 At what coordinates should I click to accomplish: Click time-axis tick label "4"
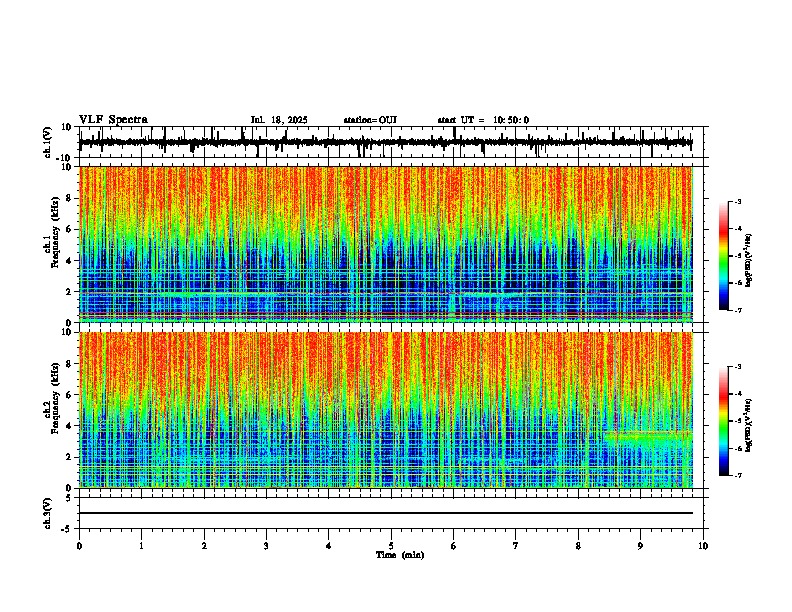pos(329,546)
